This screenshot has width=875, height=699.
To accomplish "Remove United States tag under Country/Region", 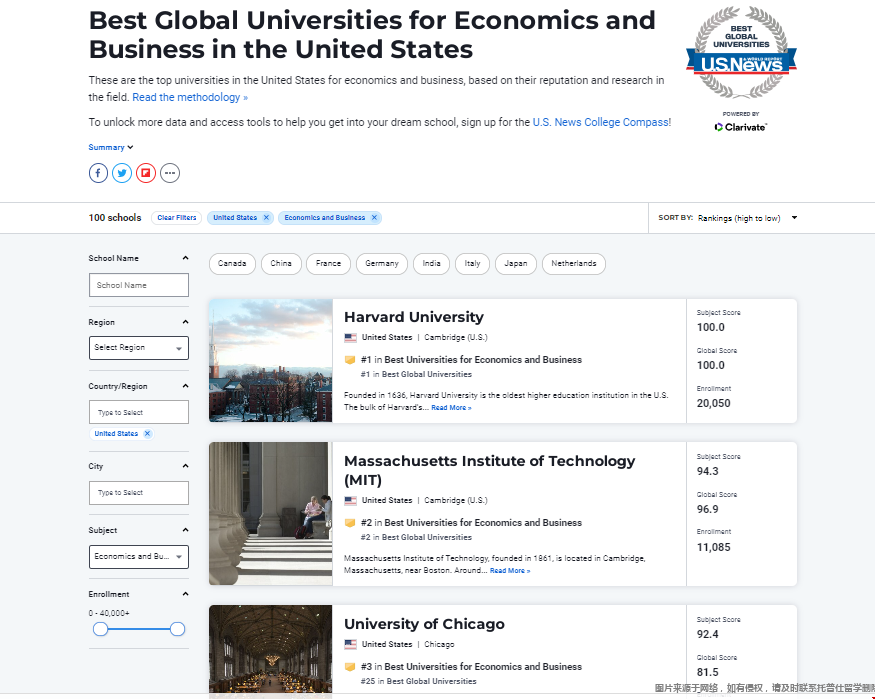I will [147, 433].
